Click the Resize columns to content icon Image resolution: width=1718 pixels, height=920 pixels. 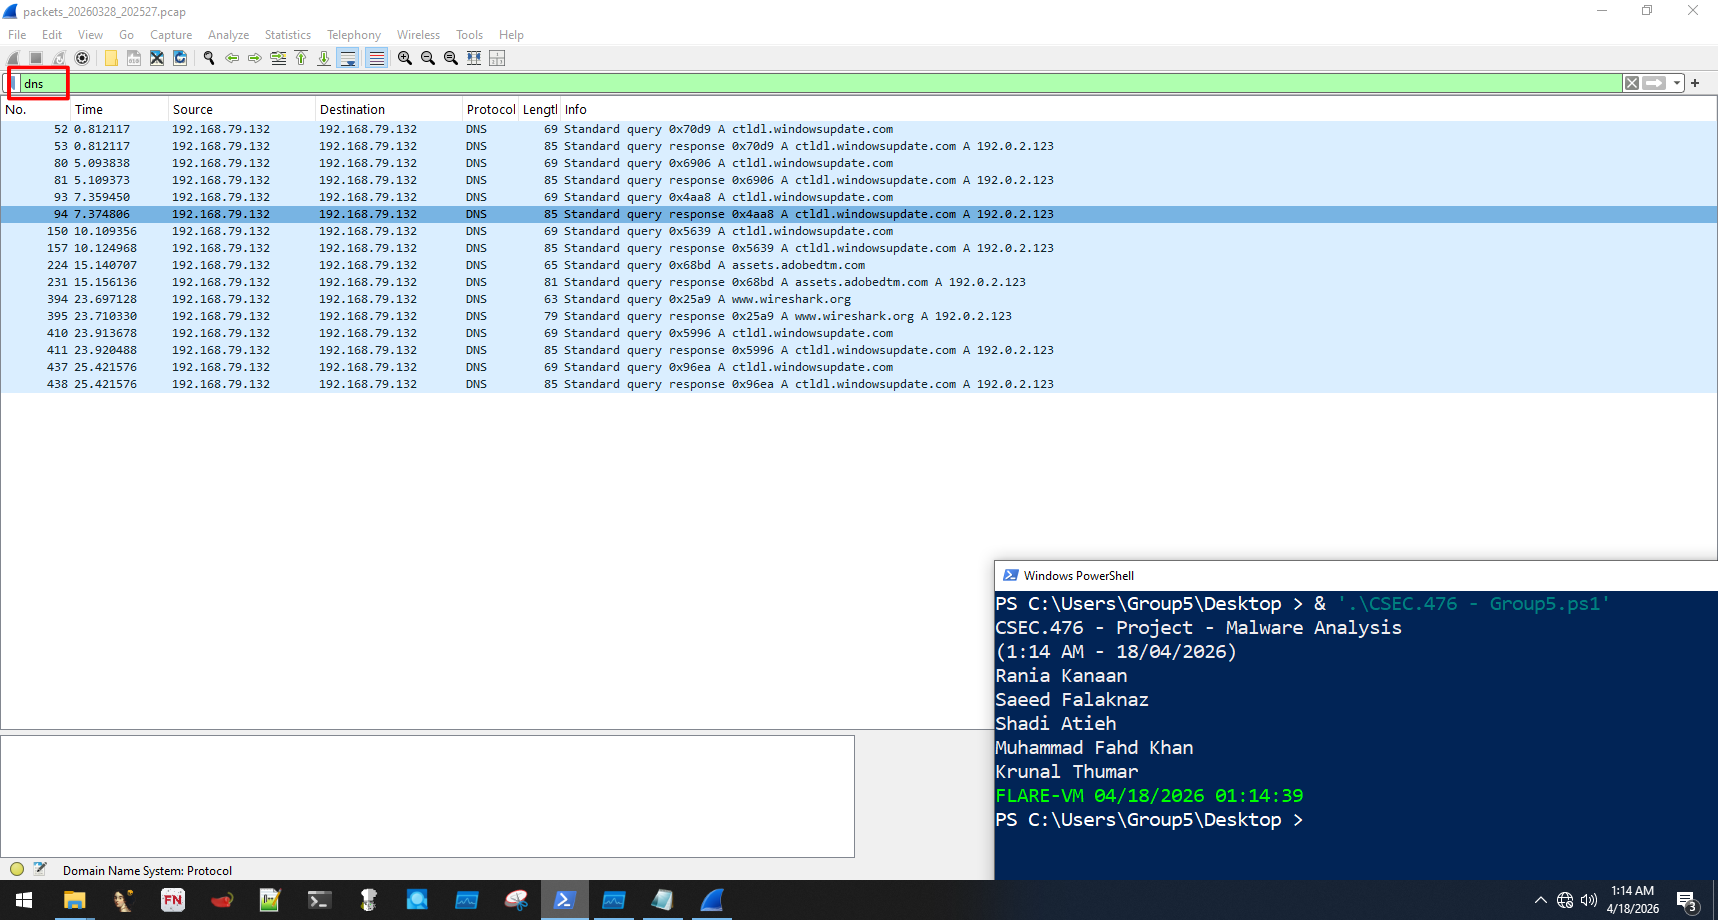click(x=474, y=58)
